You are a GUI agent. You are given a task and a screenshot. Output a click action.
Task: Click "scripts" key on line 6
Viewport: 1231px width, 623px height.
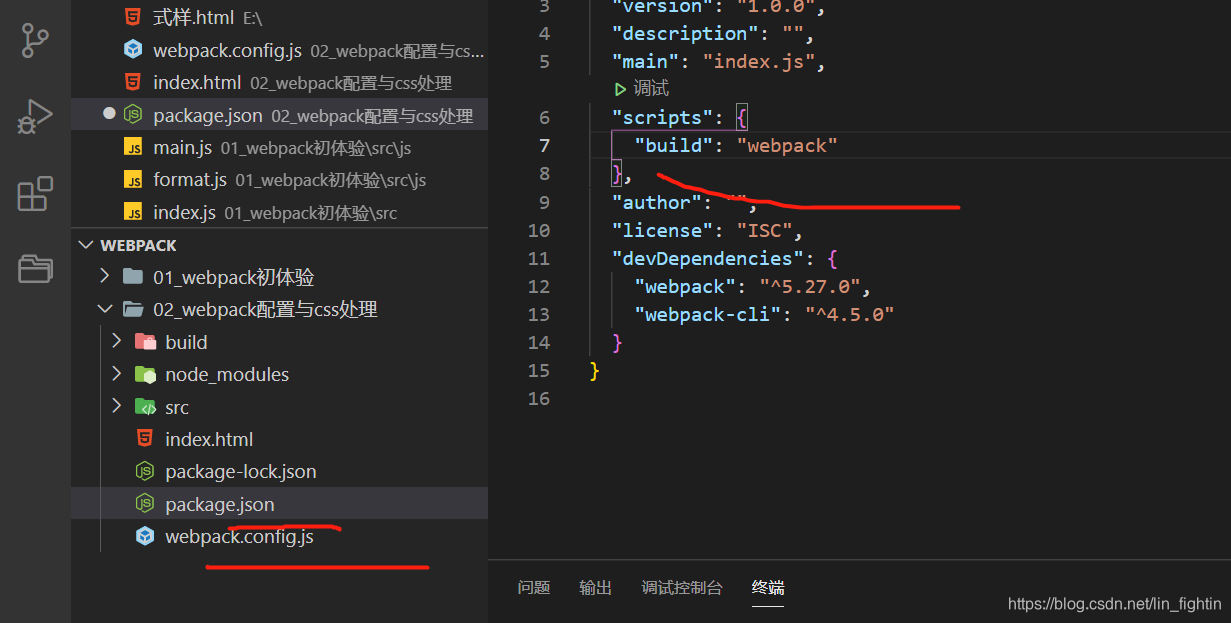tap(662, 117)
